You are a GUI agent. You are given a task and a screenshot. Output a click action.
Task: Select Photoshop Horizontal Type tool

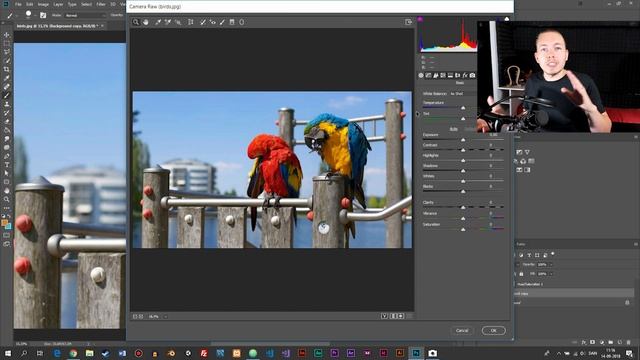pyautogui.click(x=7, y=165)
